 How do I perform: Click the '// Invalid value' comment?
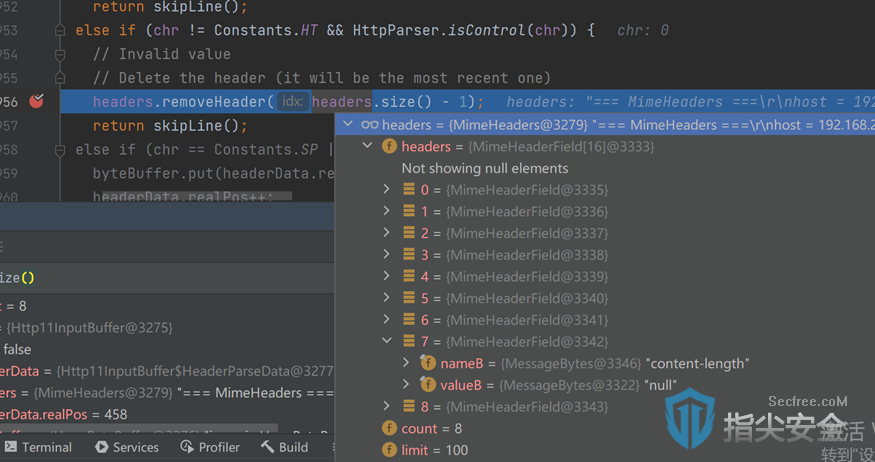tap(161, 54)
